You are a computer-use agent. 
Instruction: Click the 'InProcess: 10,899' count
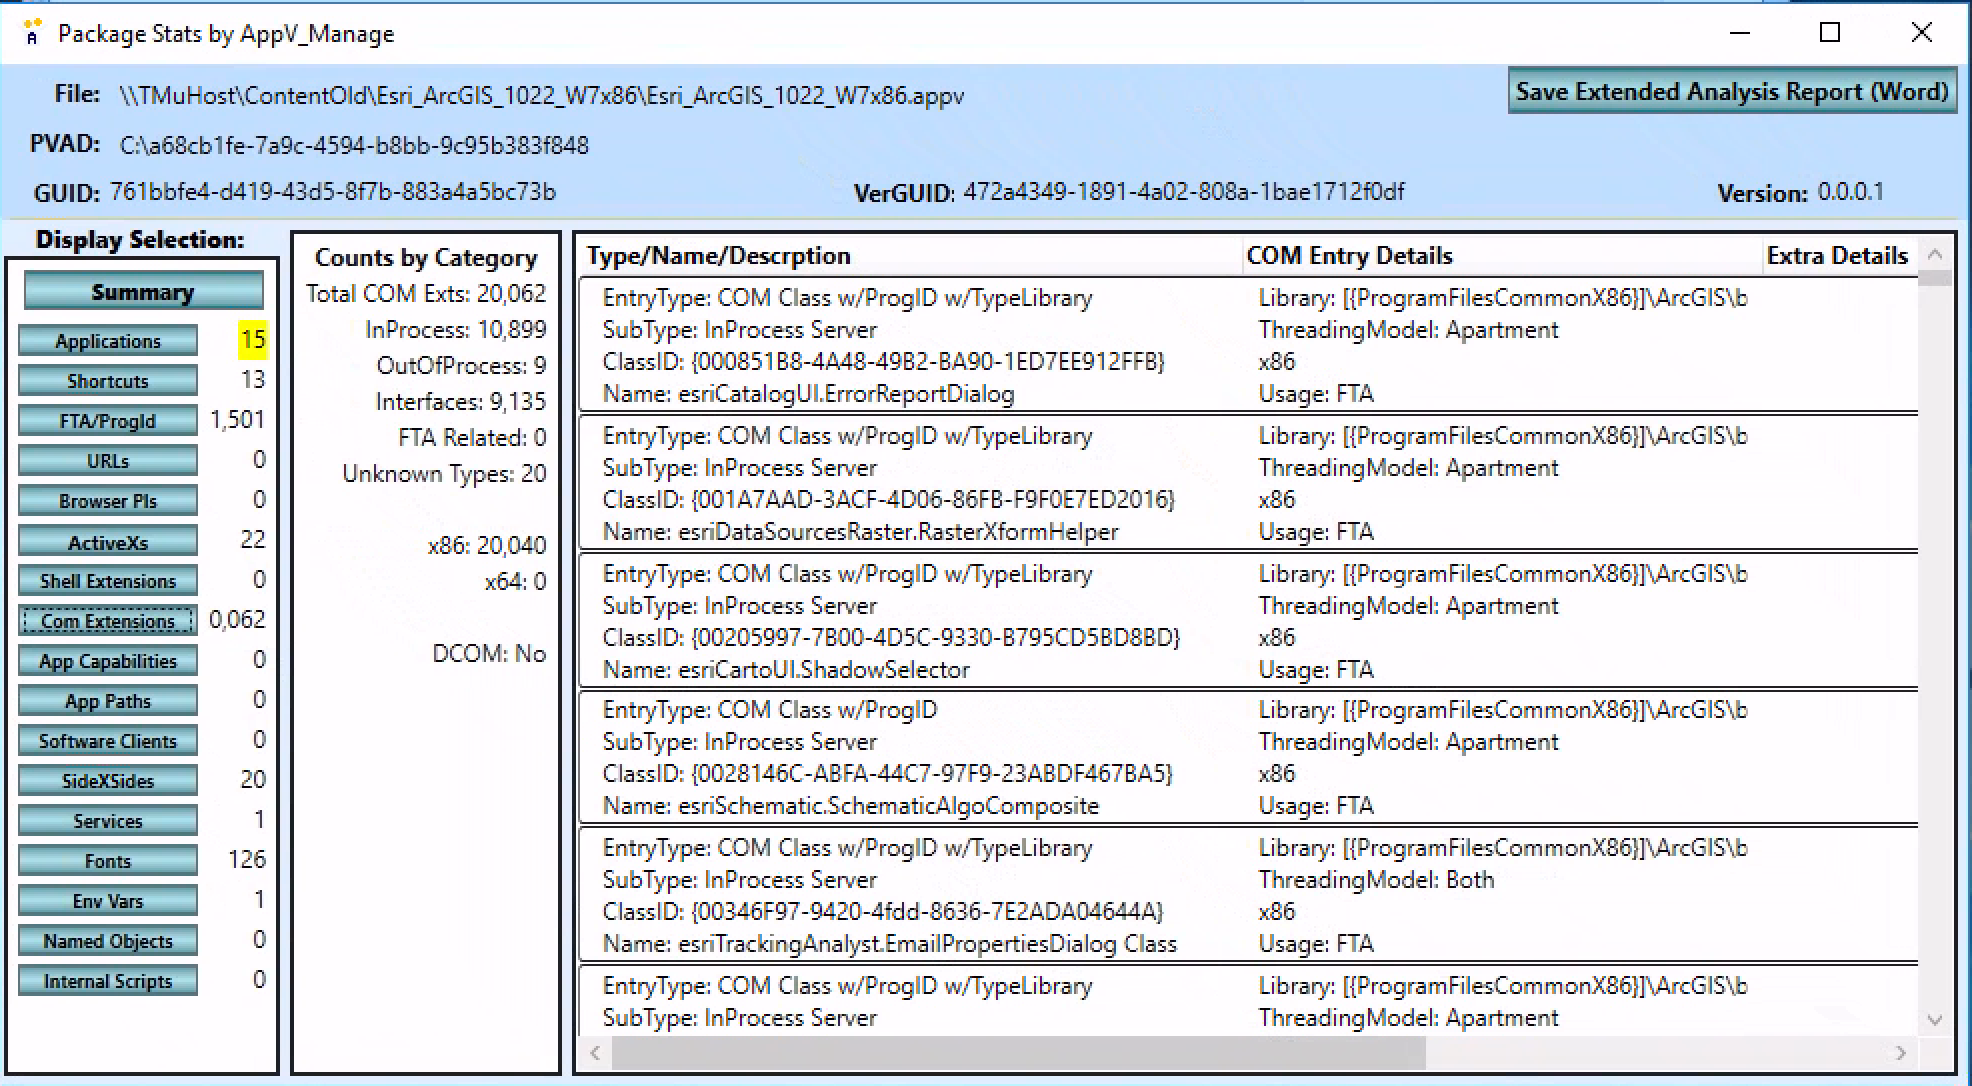(x=456, y=330)
